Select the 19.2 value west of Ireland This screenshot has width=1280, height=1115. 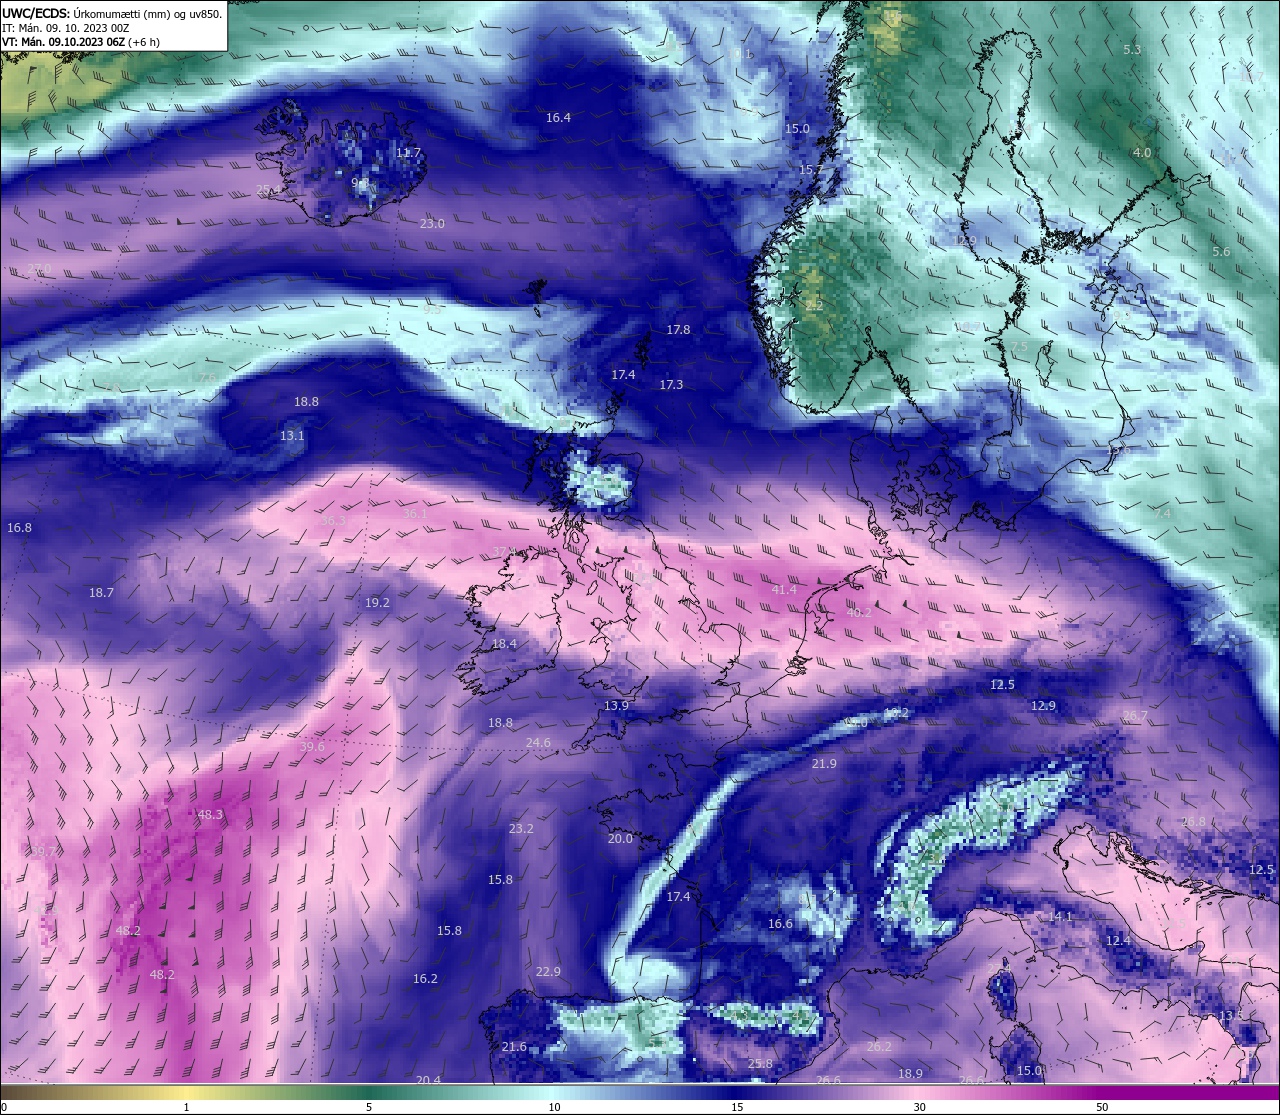tap(377, 603)
